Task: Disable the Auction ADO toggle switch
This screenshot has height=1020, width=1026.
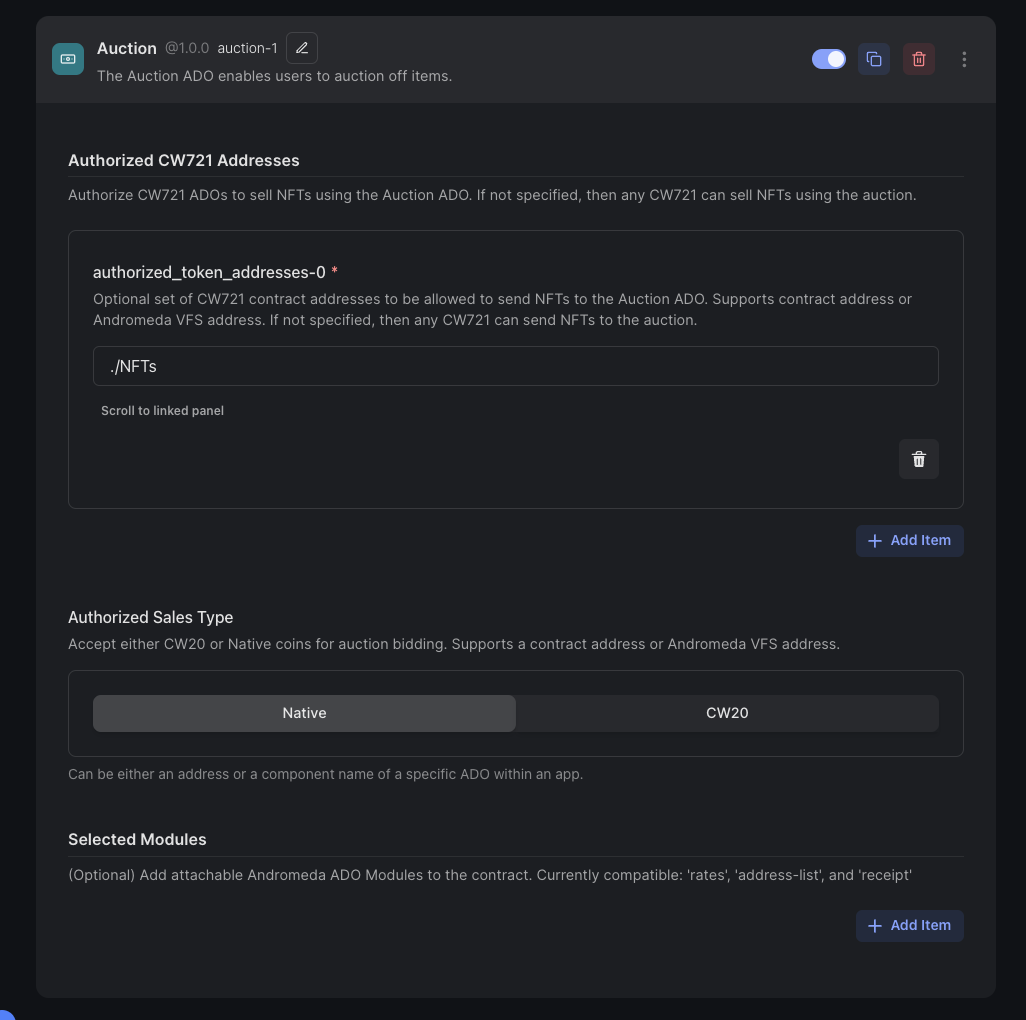Action: pos(829,59)
